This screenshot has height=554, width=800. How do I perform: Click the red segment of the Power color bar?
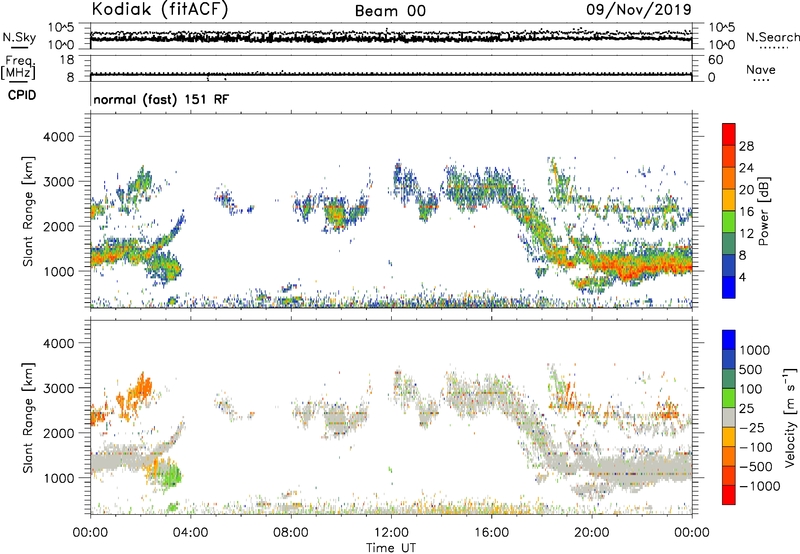tap(729, 134)
